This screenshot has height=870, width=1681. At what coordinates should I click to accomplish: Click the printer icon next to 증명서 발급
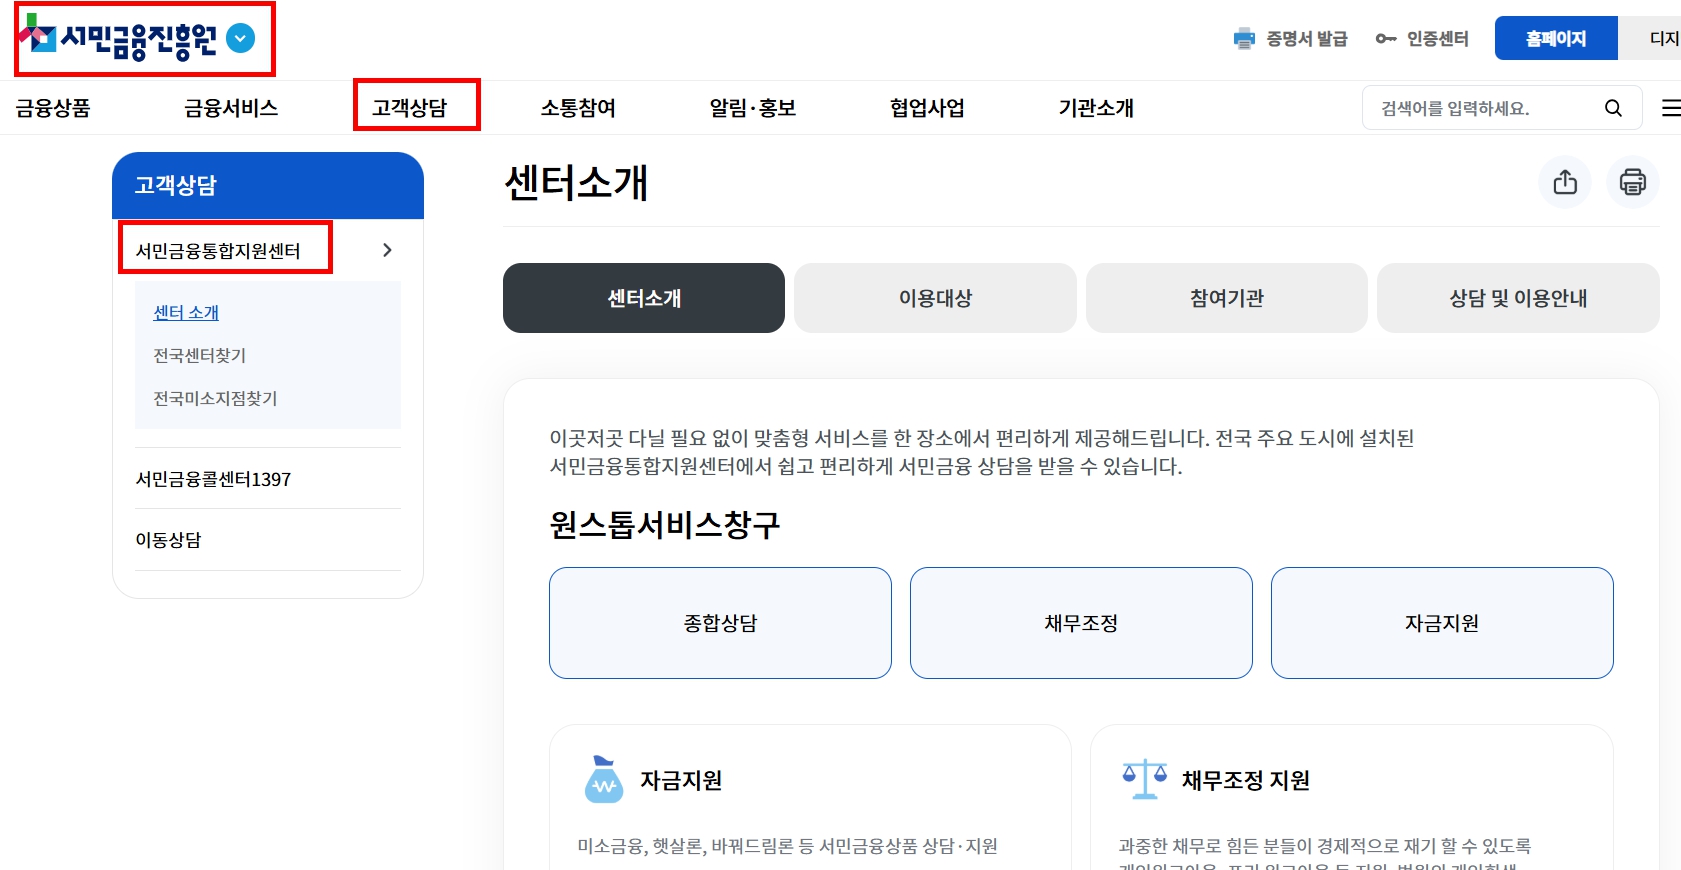click(x=1244, y=39)
